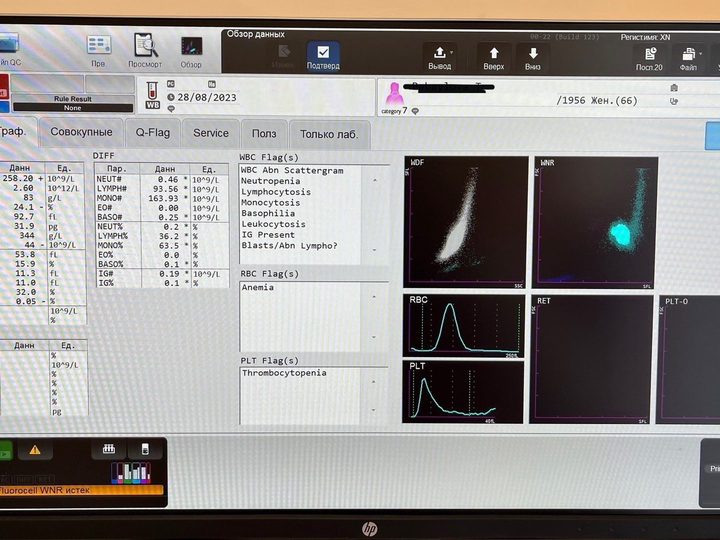Open the WDF scattergram
The height and width of the screenshot is (540, 720).
tap(466, 222)
